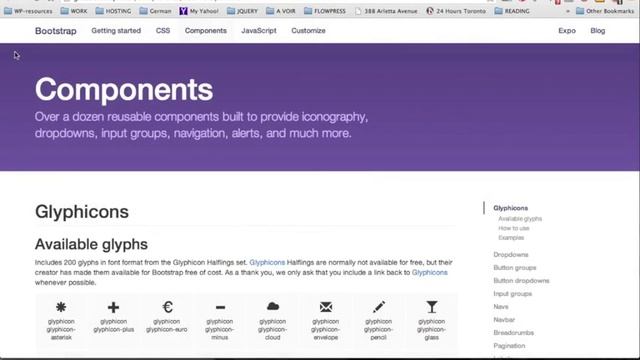This screenshot has width=640, height=360.
Task: Jump to Input groups in sidebar
Action: pyautogui.click(x=512, y=294)
